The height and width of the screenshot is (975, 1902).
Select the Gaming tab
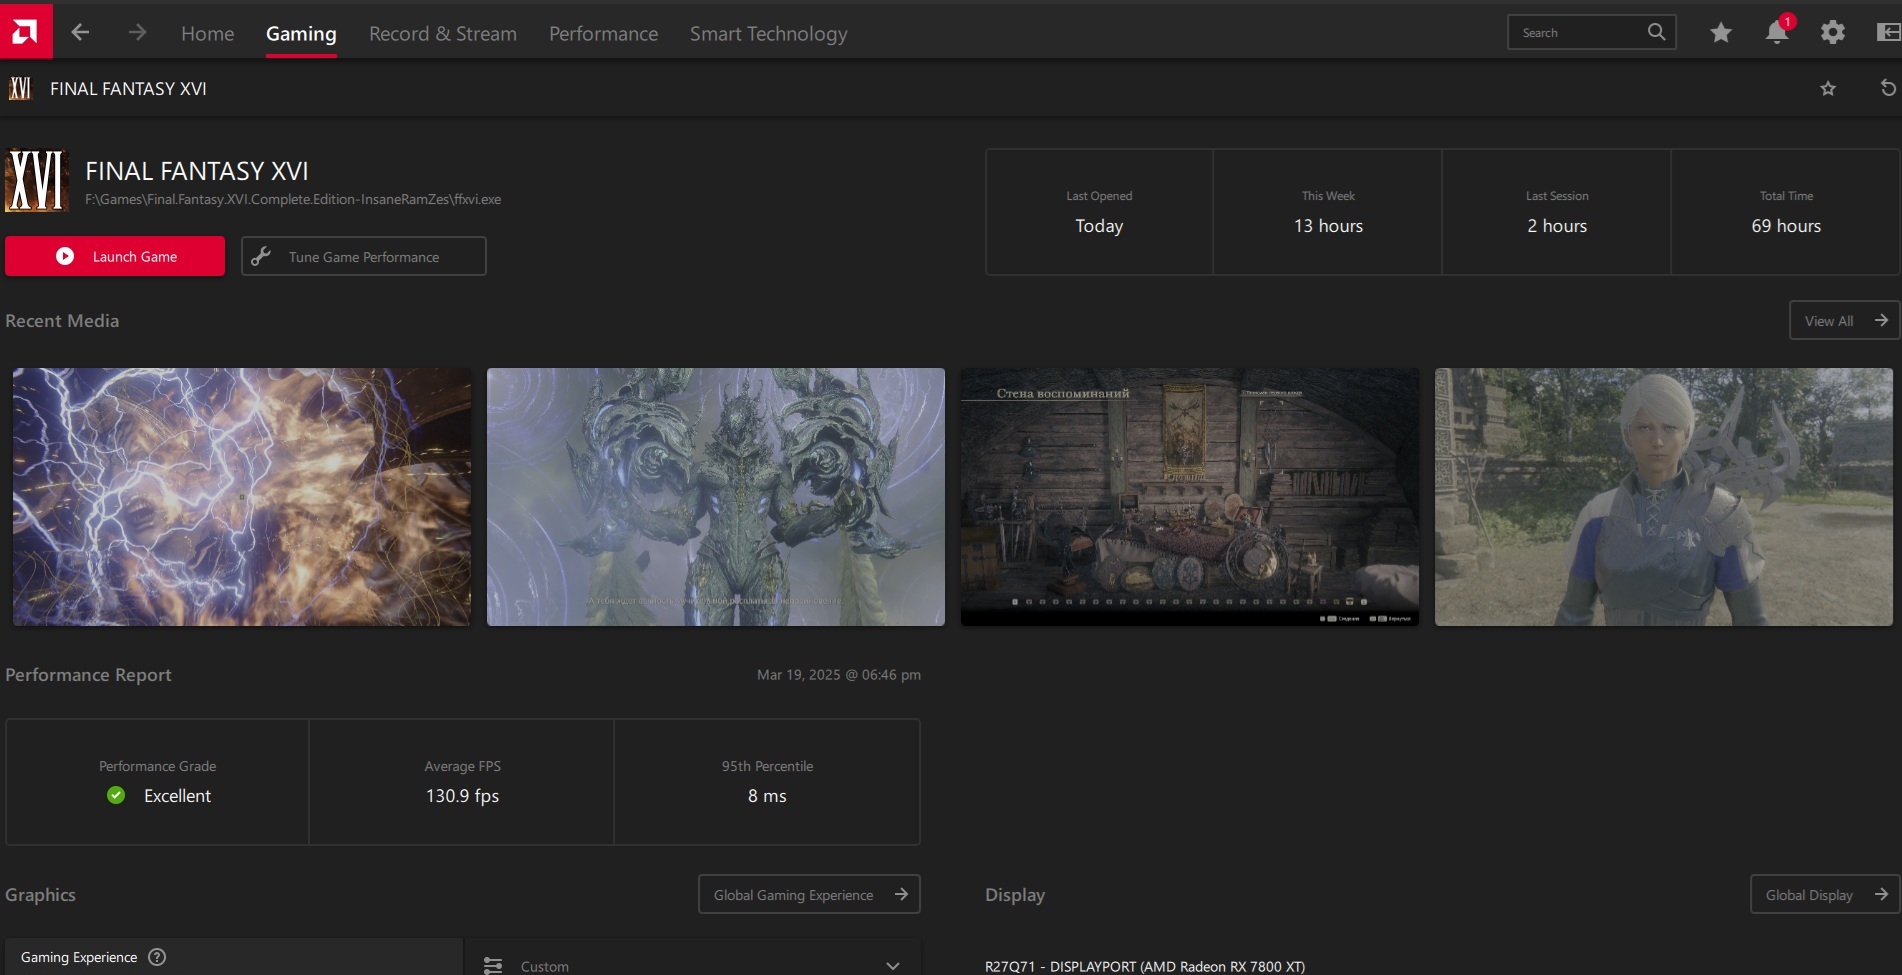click(301, 33)
